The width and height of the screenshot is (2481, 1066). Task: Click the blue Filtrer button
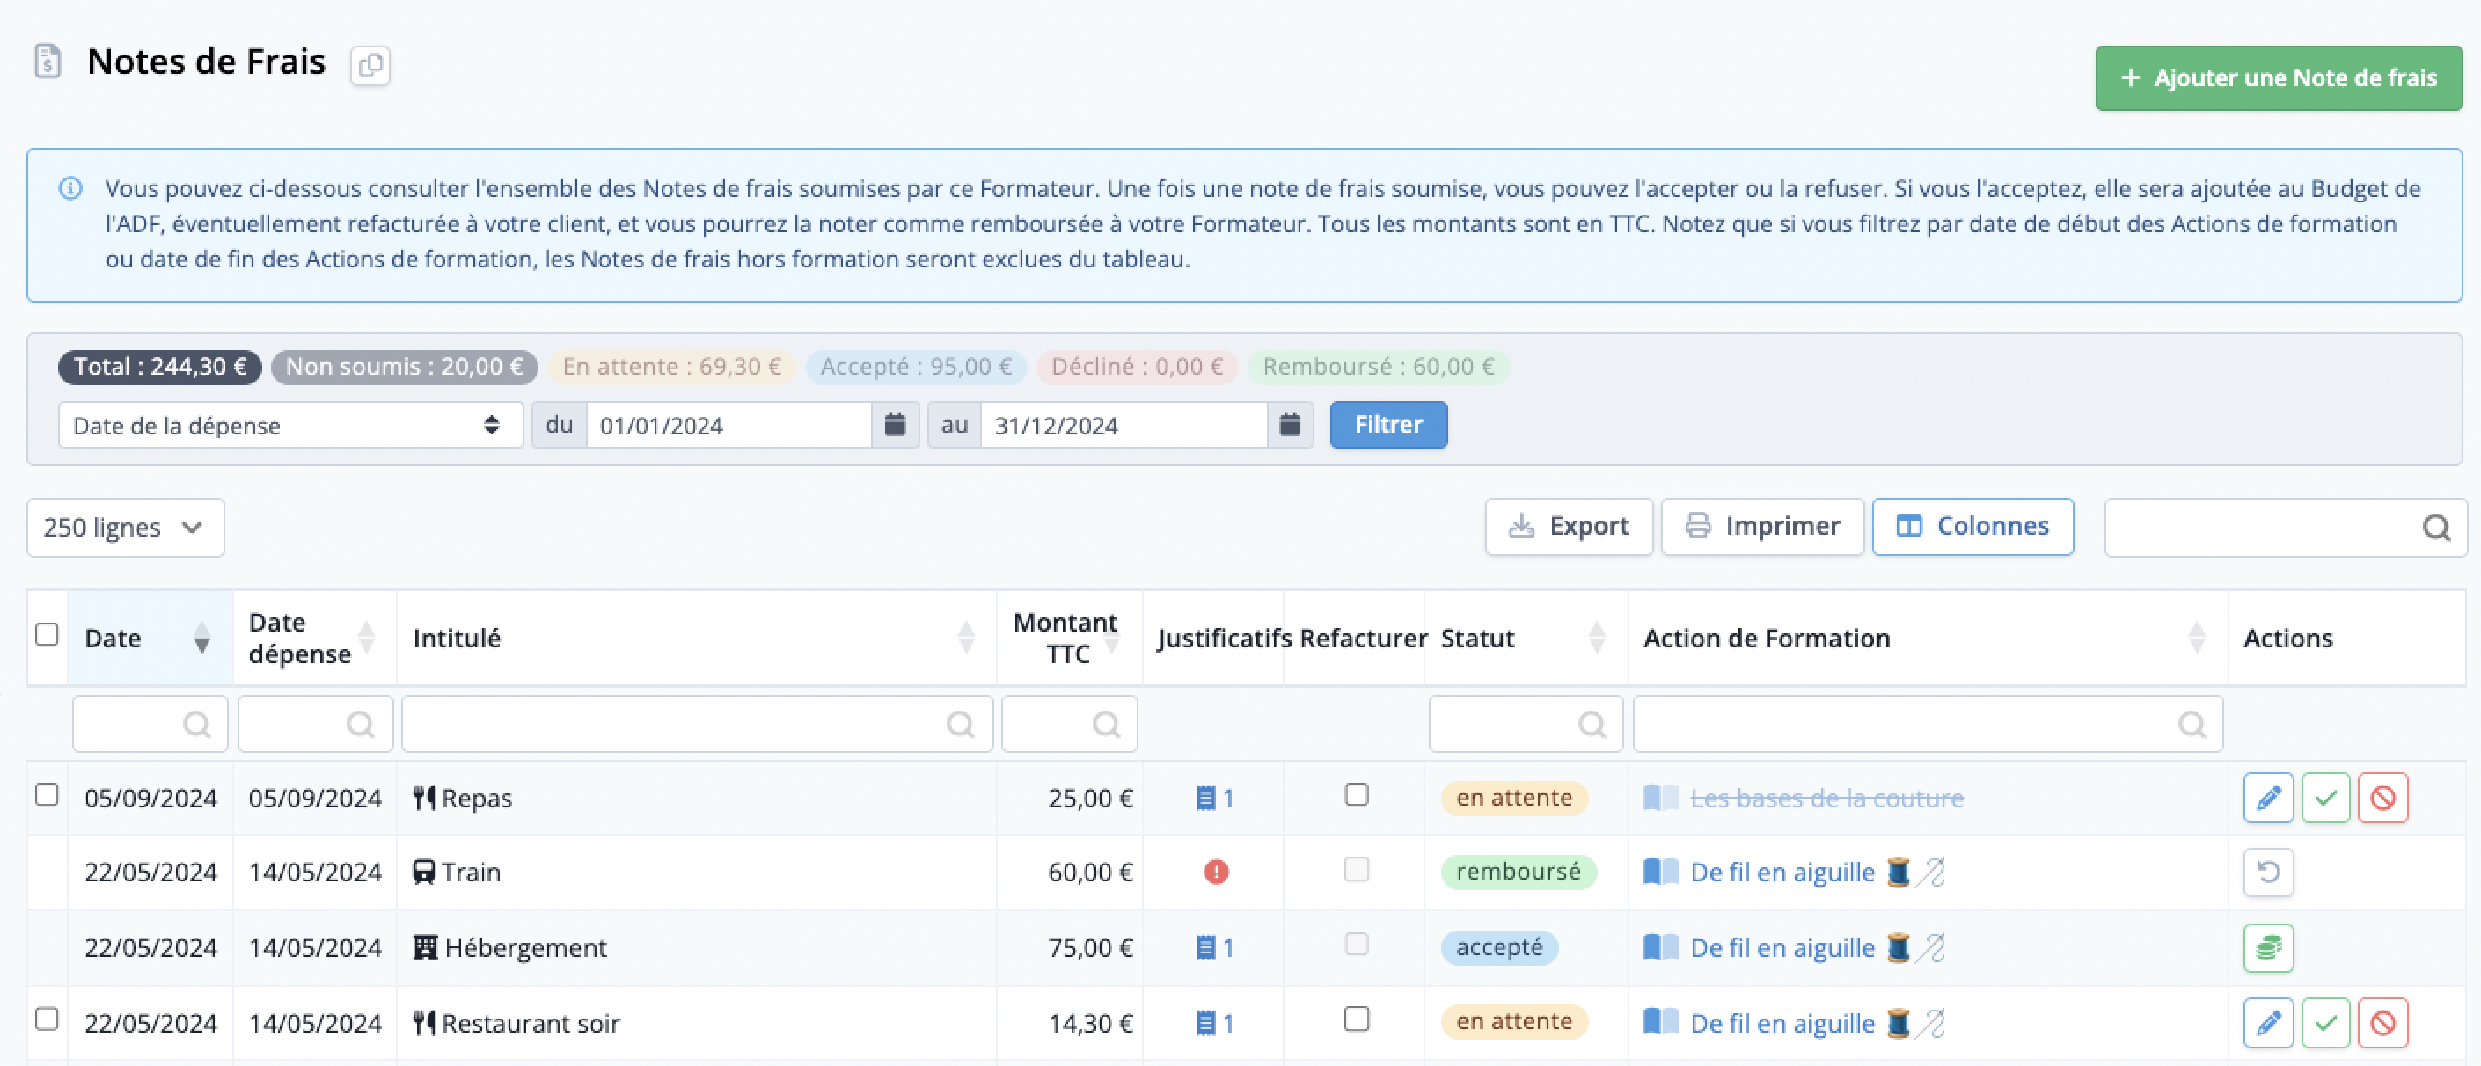(1388, 425)
